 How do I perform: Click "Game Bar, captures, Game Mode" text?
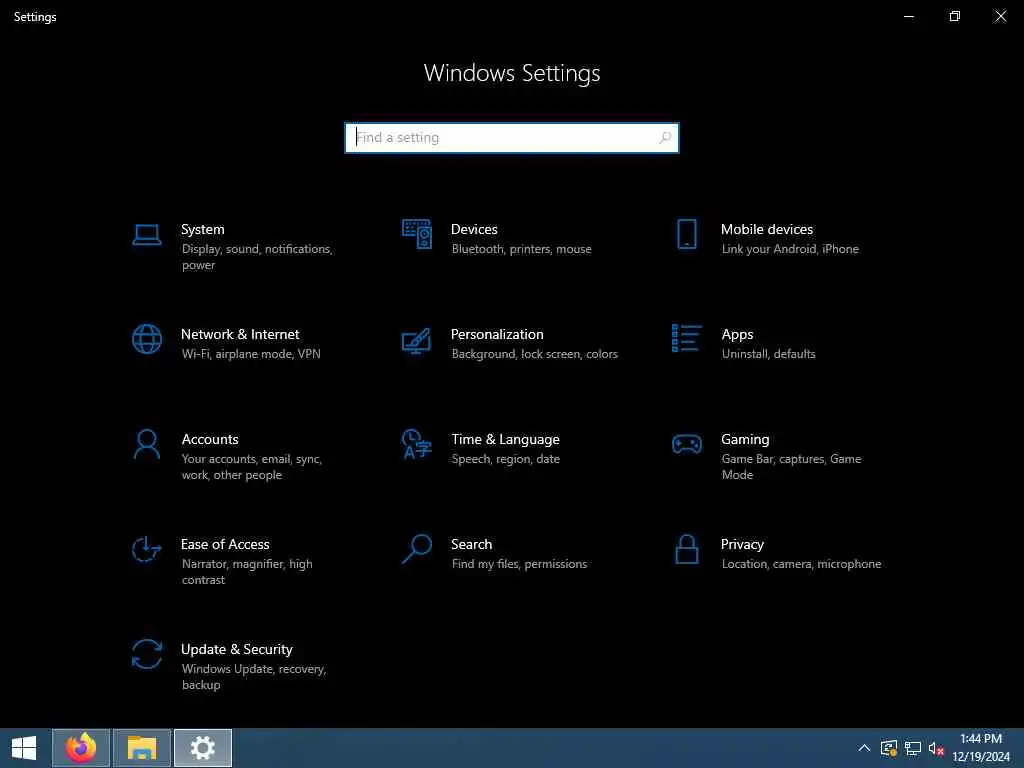[x=791, y=467]
